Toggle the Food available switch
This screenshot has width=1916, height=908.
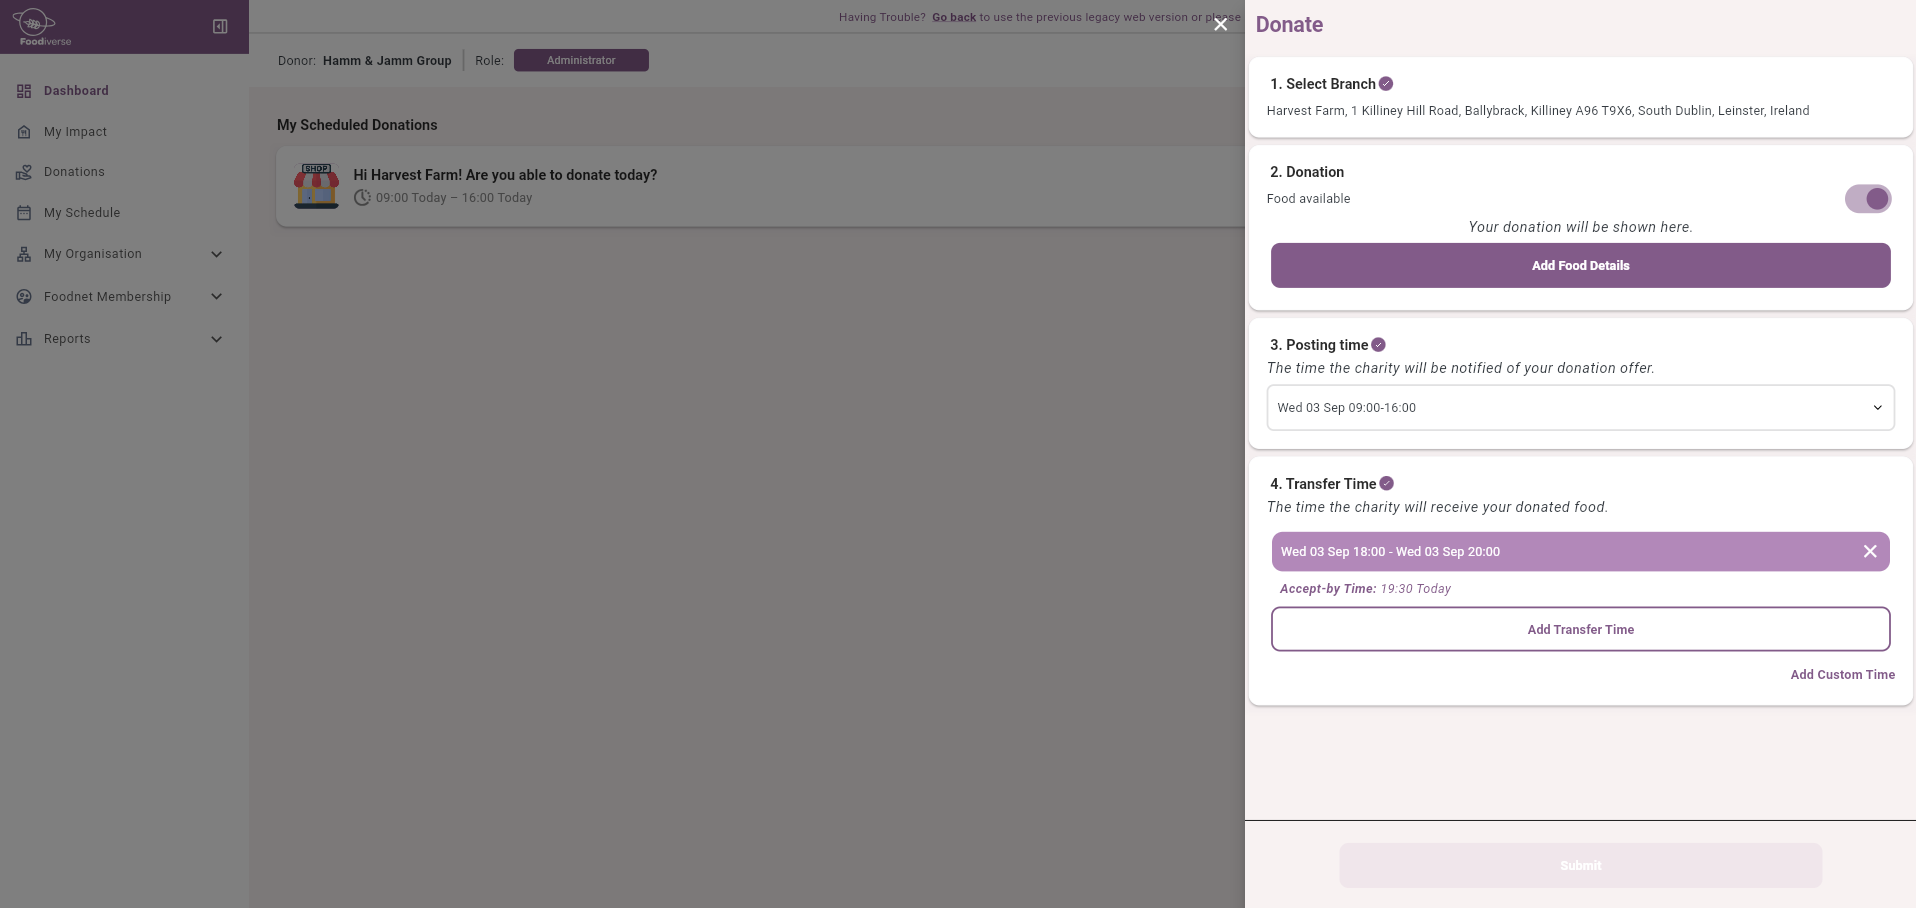pyautogui.click(x=1867, y=199)
